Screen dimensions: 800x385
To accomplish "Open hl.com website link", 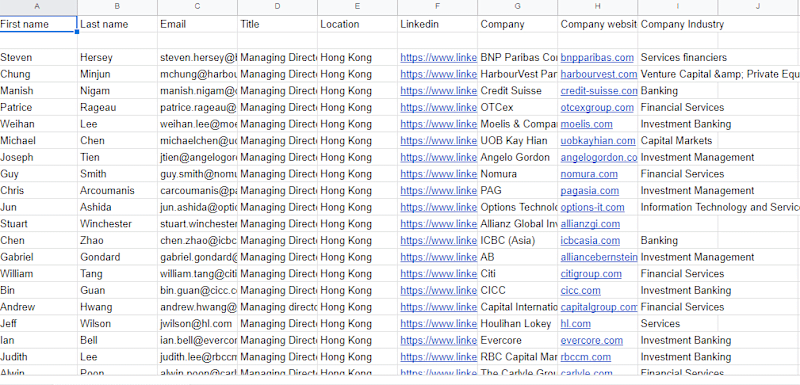I will pyautogui.click(x=576, y=324).
